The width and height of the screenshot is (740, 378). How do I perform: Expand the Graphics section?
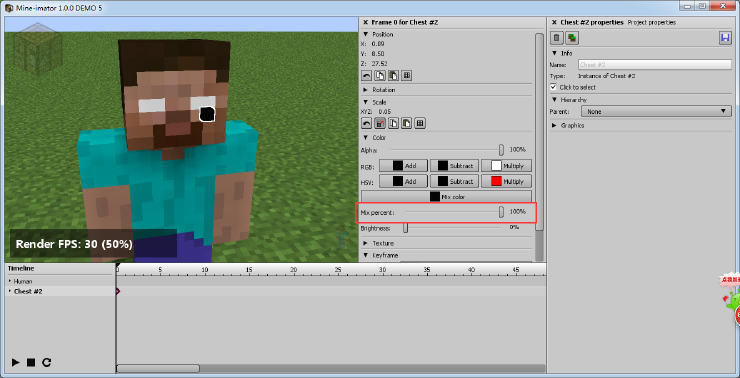coord(568,126)
